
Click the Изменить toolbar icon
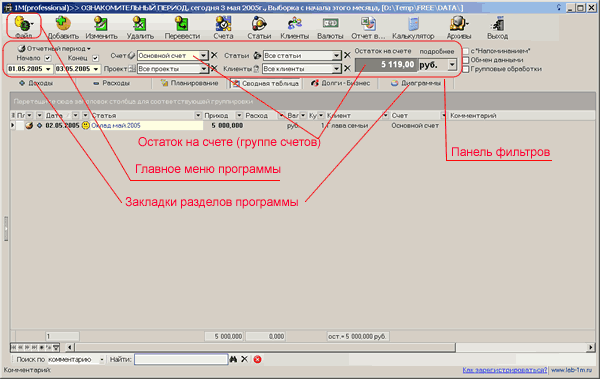pyautogui.click(x=101, y=24)
